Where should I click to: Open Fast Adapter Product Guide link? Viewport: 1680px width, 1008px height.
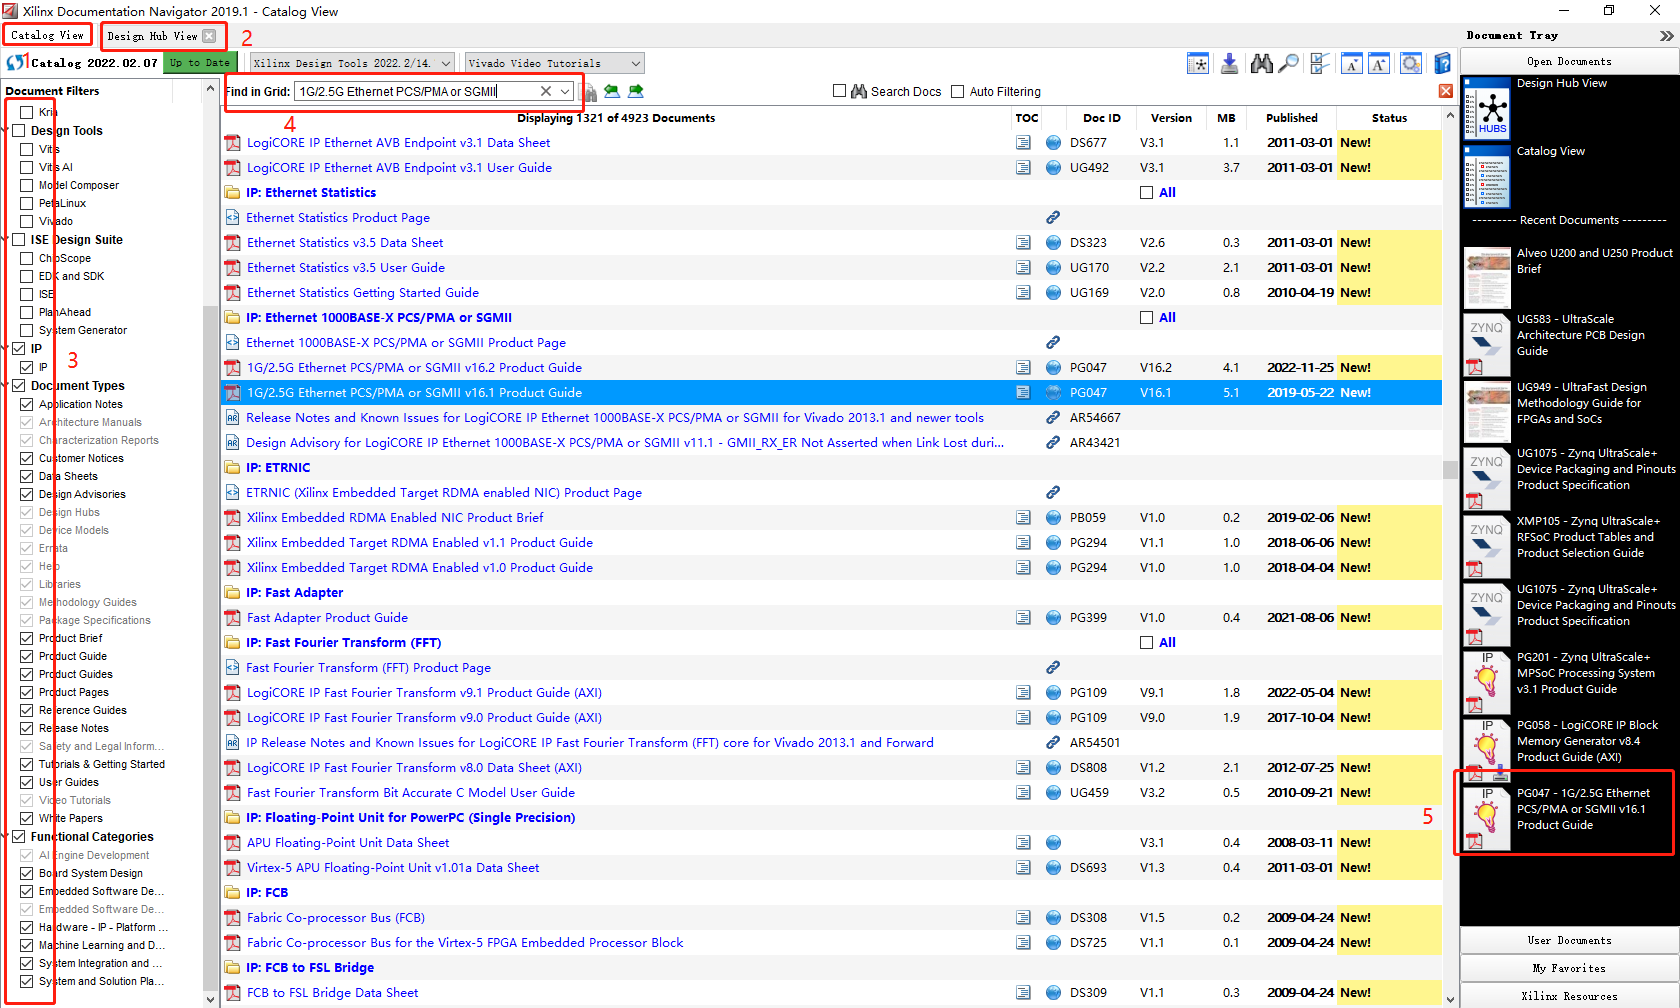click(327, 618)
